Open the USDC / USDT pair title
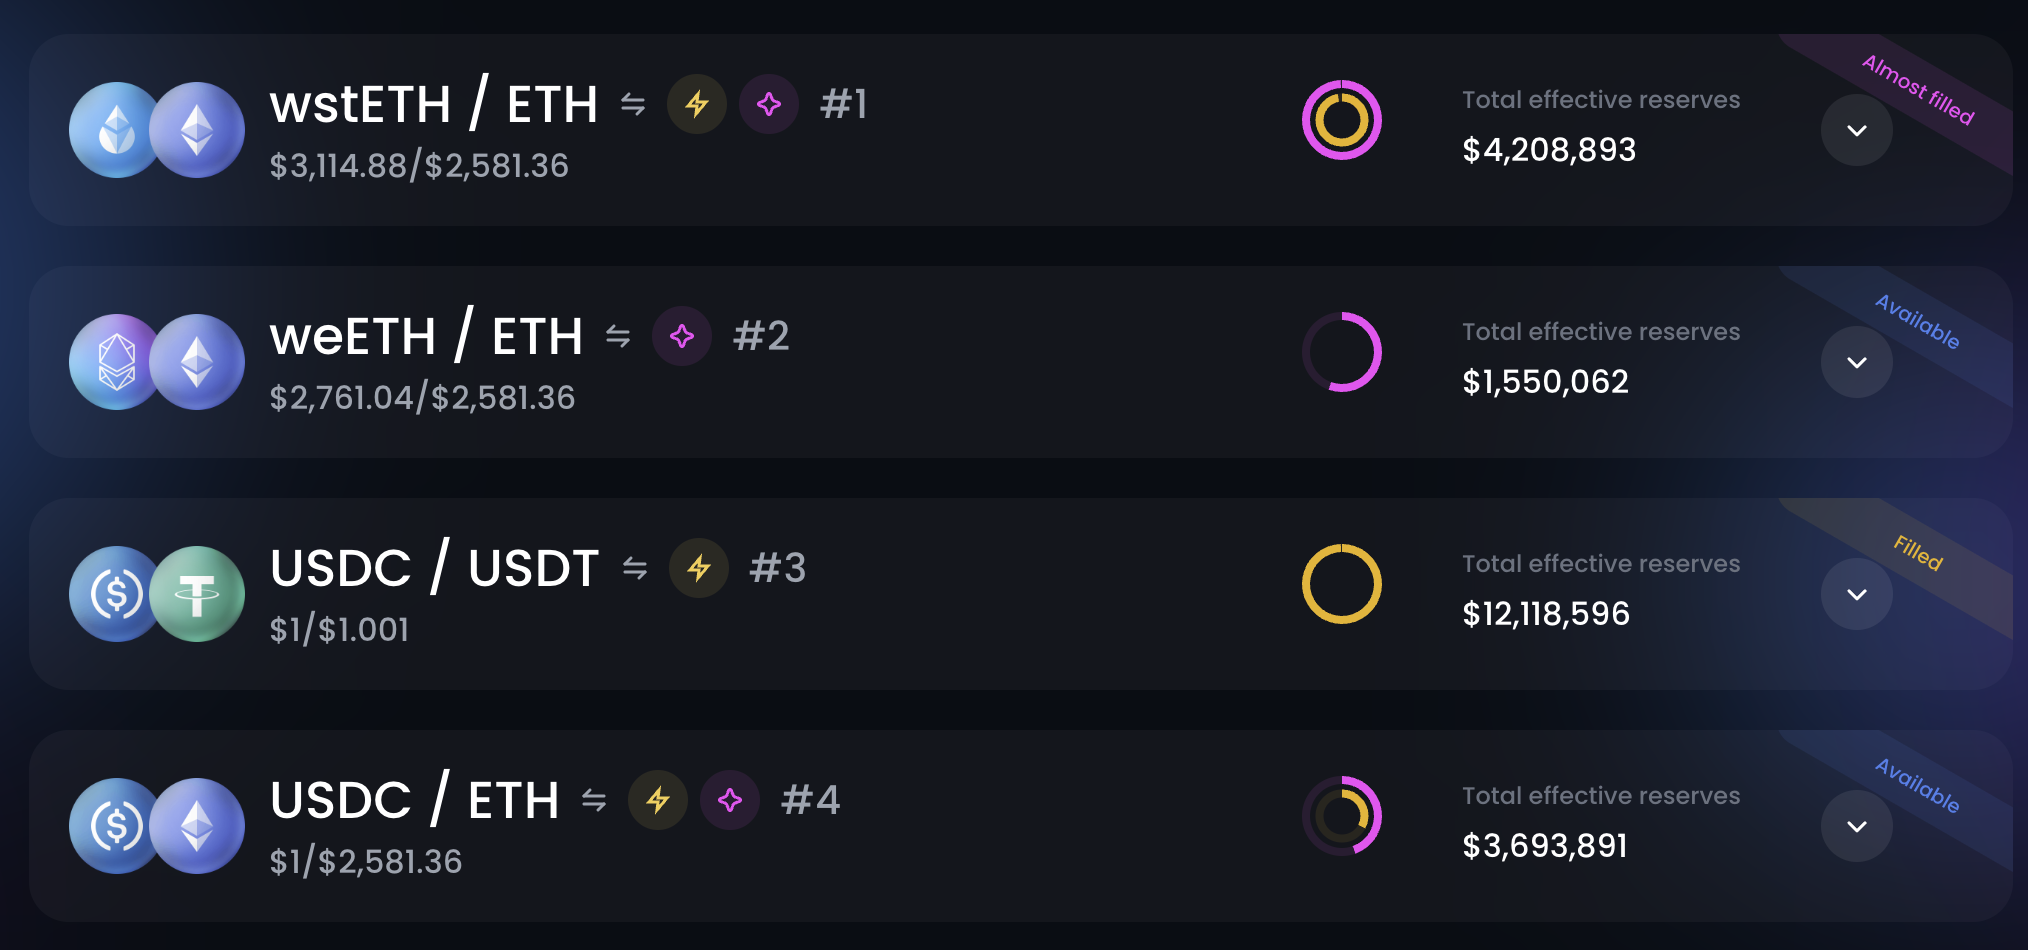This screenshot has width=2028, height=950. click(x=434, y=568)
